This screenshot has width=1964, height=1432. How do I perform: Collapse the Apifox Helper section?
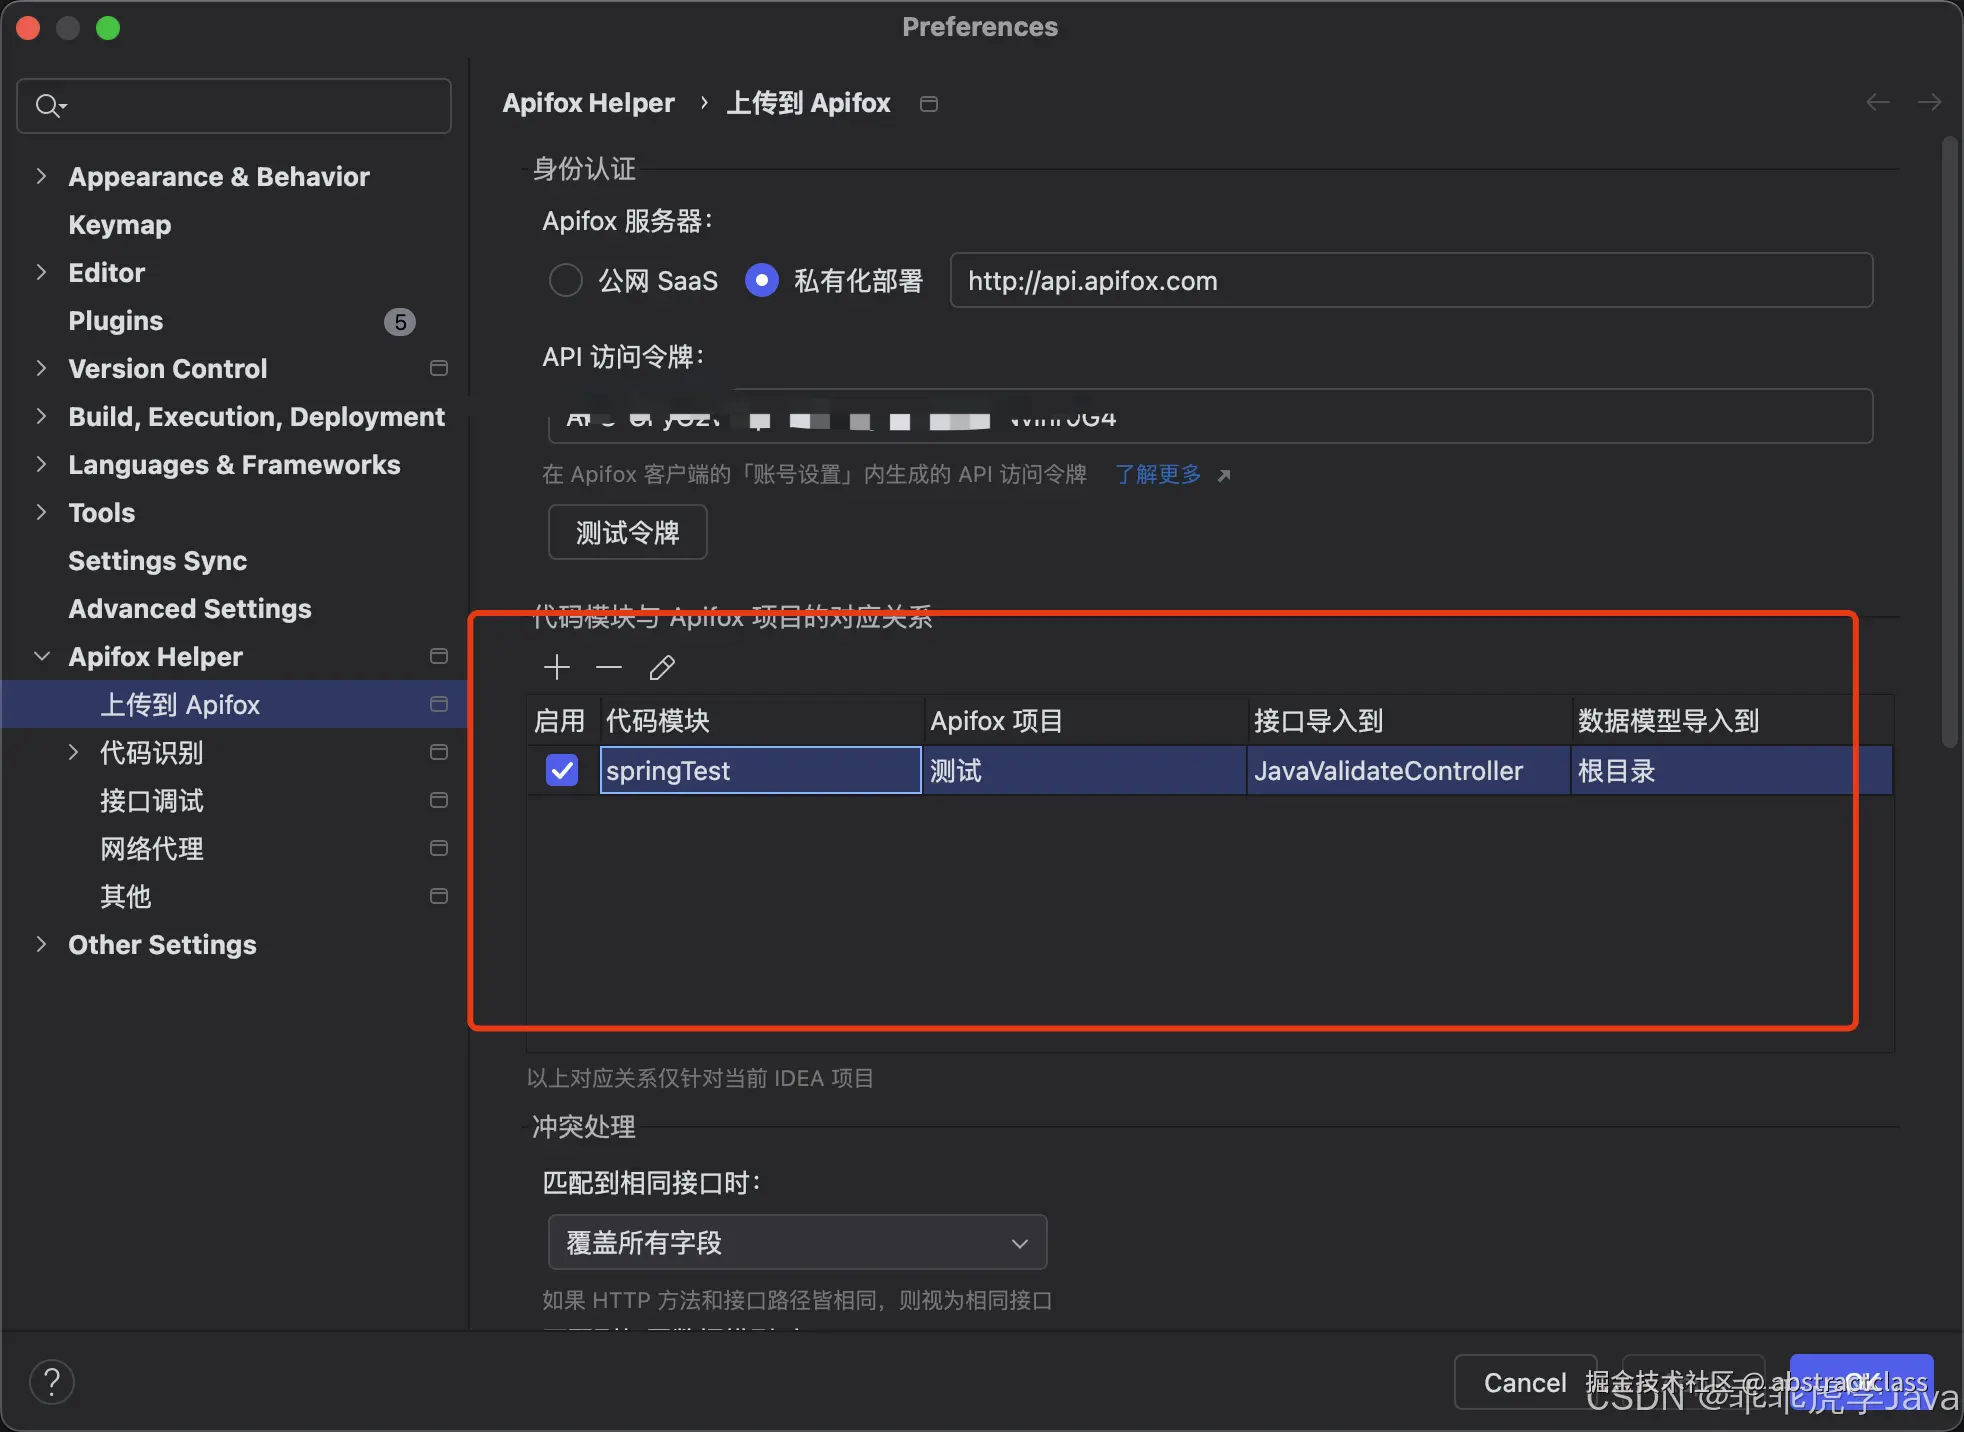tap(41, 656)
